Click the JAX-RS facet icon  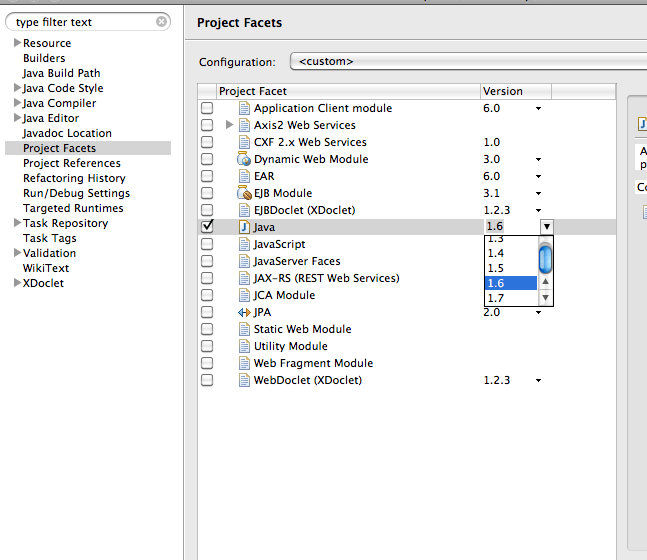(244, 278)
